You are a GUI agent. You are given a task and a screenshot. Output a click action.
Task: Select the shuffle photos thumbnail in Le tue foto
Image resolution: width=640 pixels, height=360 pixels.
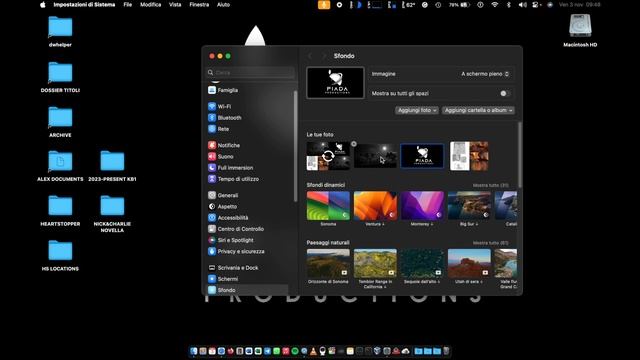click(328, 156)
